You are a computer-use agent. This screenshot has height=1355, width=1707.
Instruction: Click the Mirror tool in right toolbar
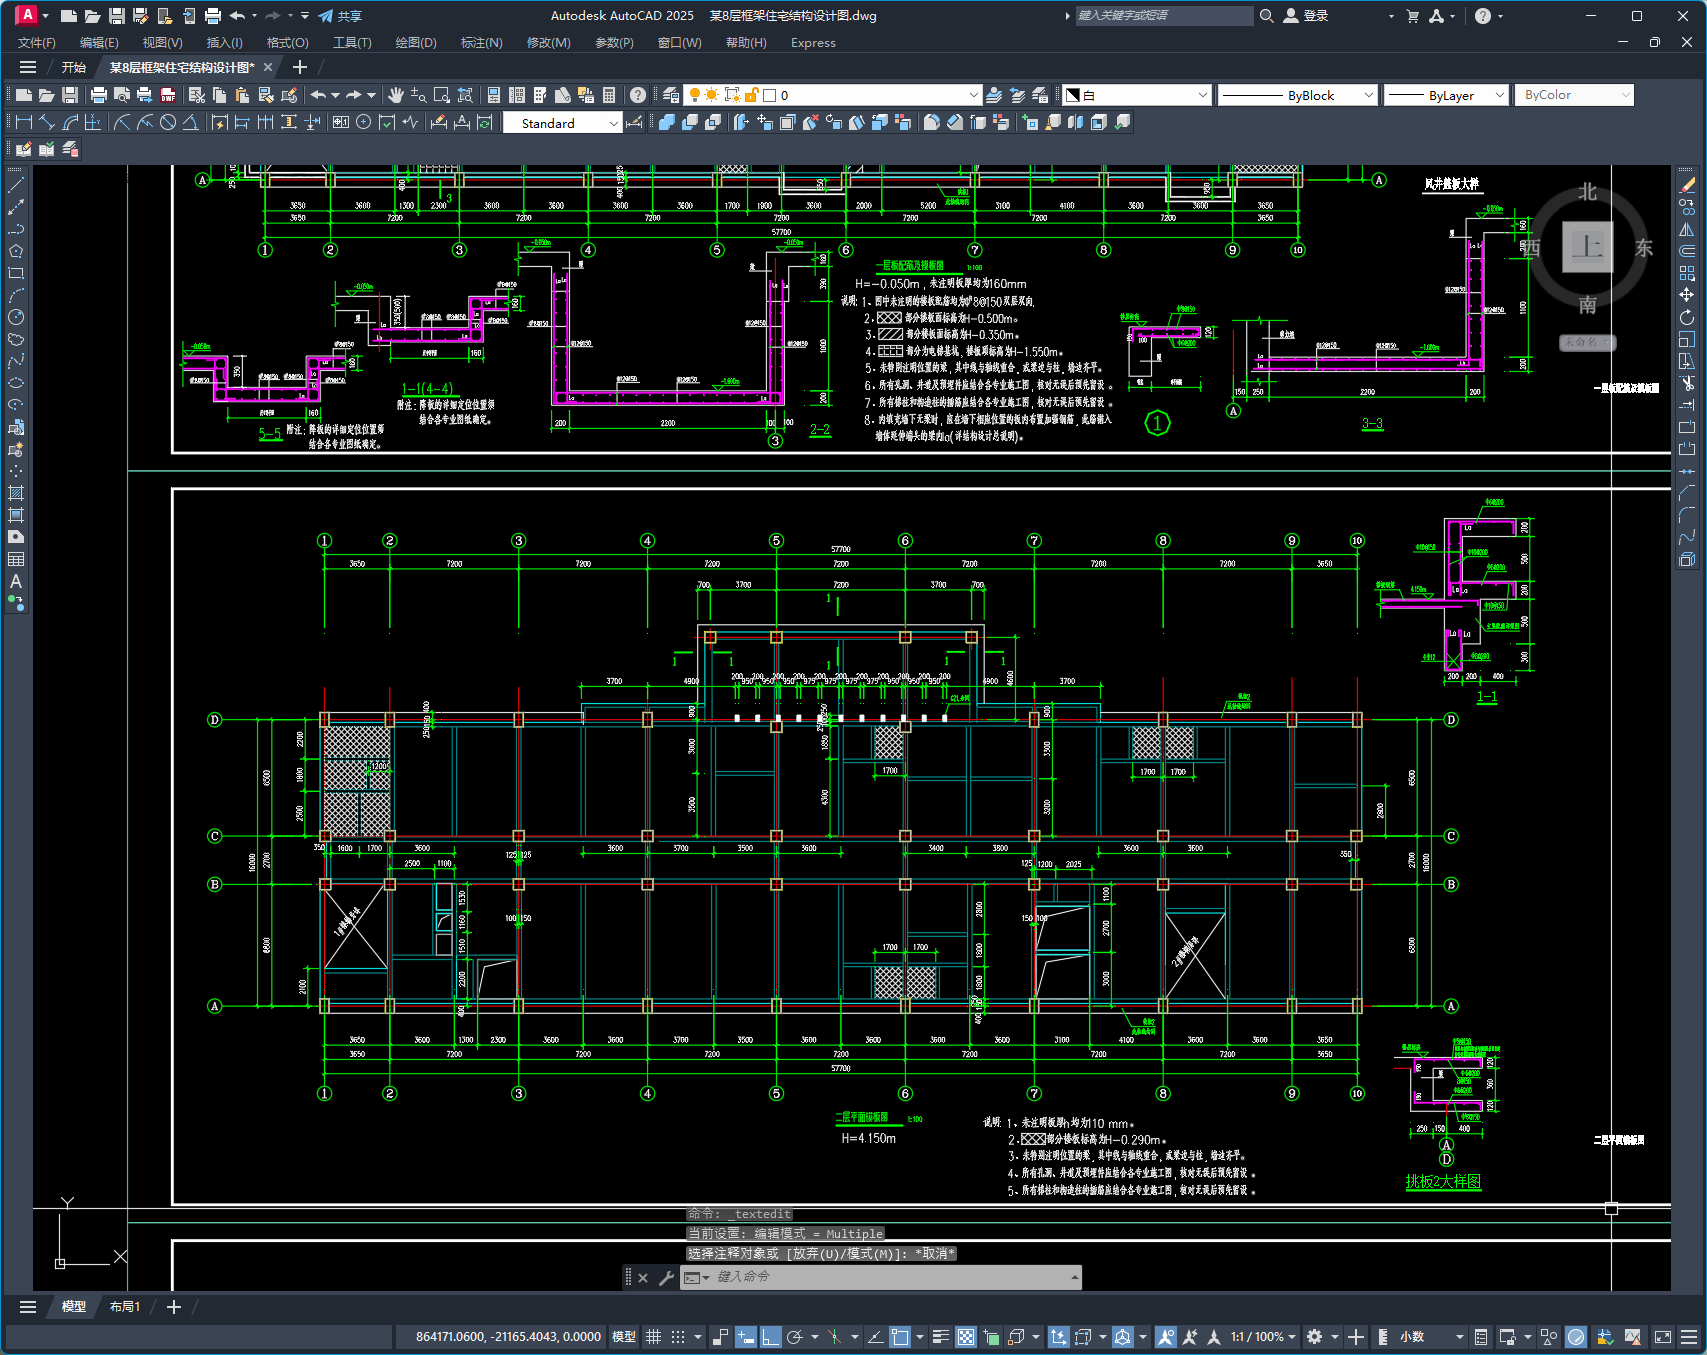pos(1688,229)
